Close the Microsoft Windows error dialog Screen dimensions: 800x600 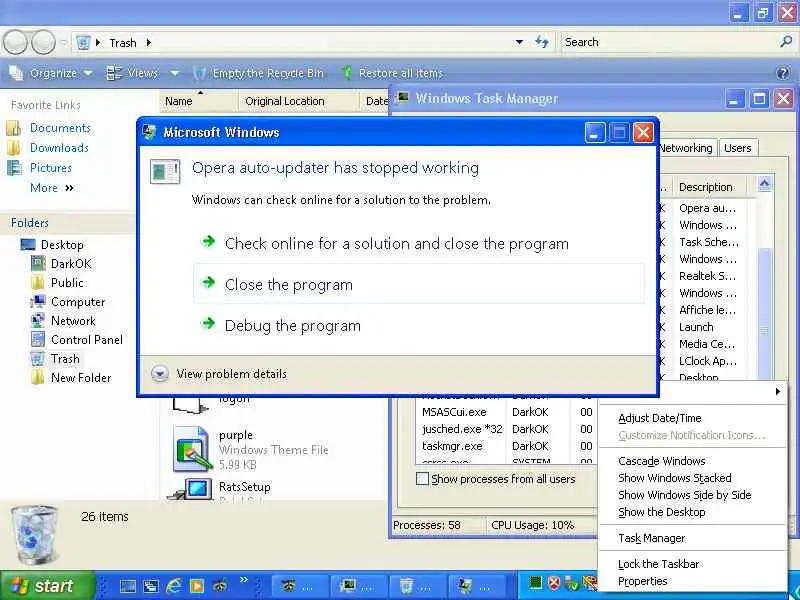coord(643,133)
